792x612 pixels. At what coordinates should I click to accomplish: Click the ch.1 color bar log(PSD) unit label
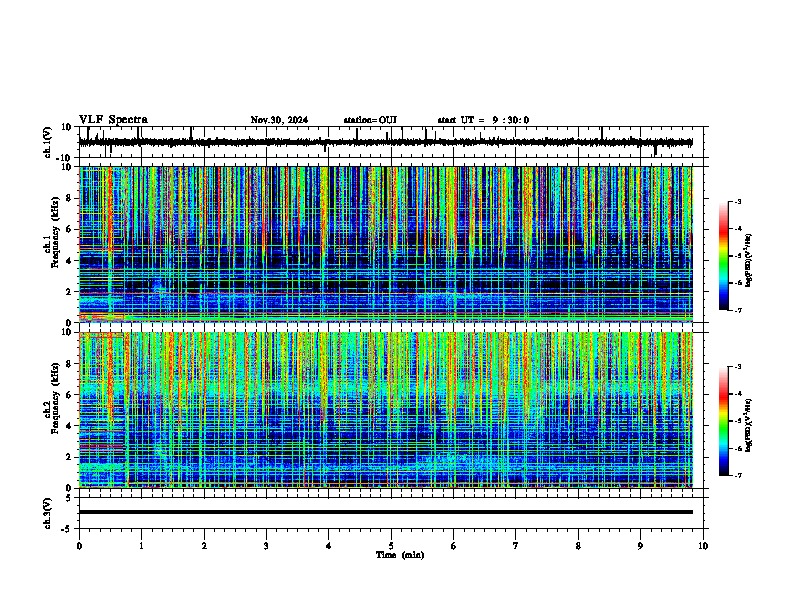pyautogui.click(x=749, y=260)
